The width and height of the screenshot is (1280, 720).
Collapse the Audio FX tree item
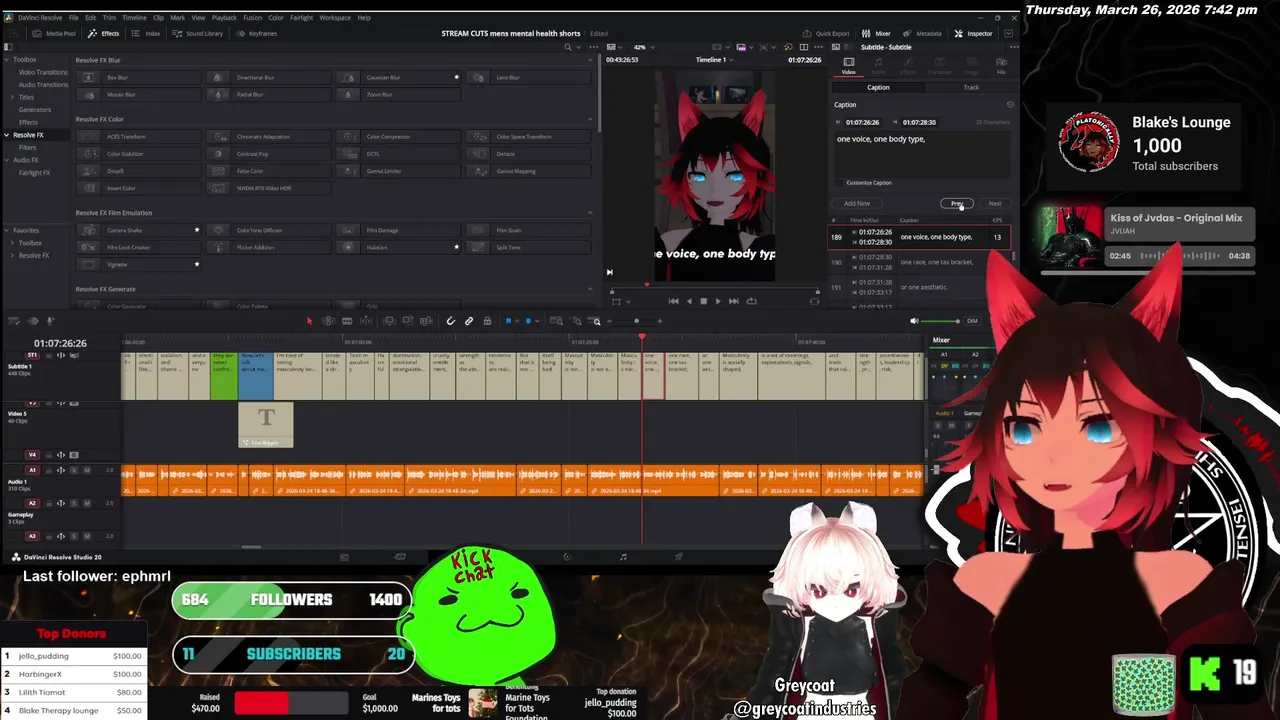coord(7,160)
